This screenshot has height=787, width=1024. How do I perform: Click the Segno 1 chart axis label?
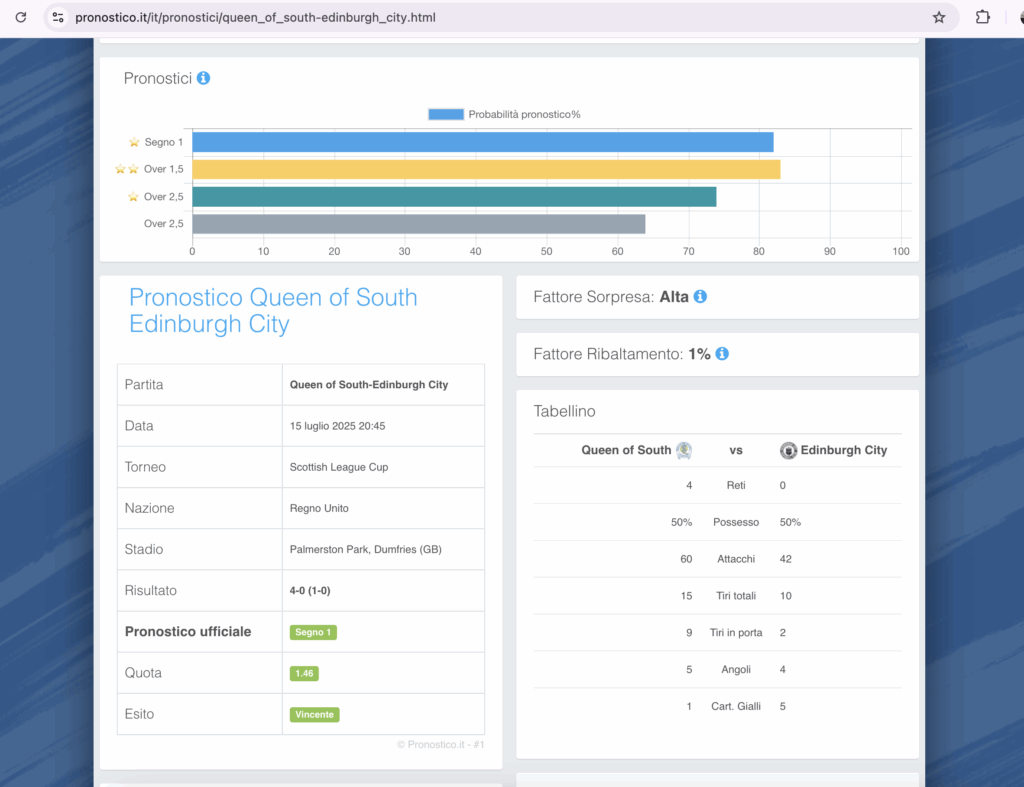tap(164, 142)
